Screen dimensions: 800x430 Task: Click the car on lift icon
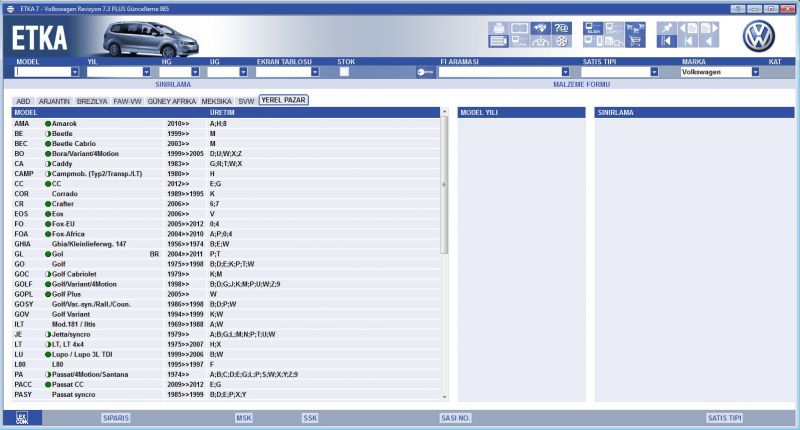[x=541, y=41]
